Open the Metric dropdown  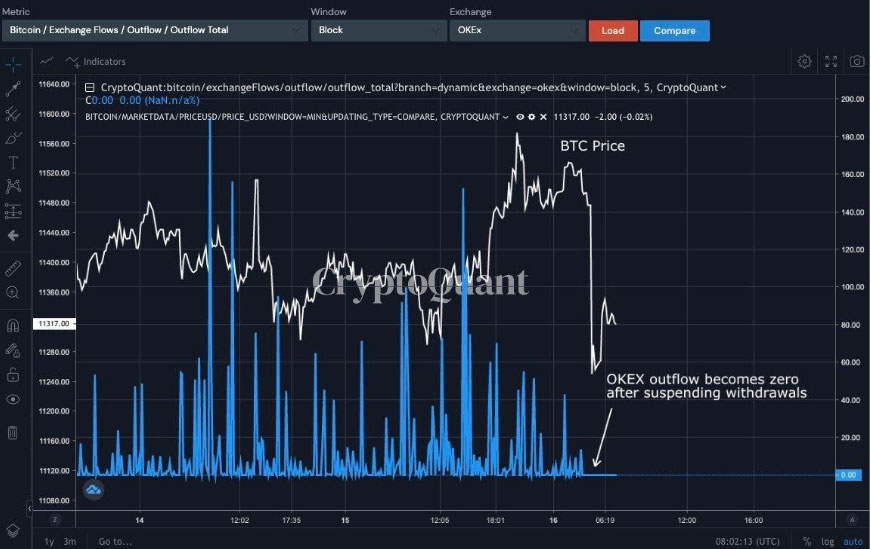point(154,30)
